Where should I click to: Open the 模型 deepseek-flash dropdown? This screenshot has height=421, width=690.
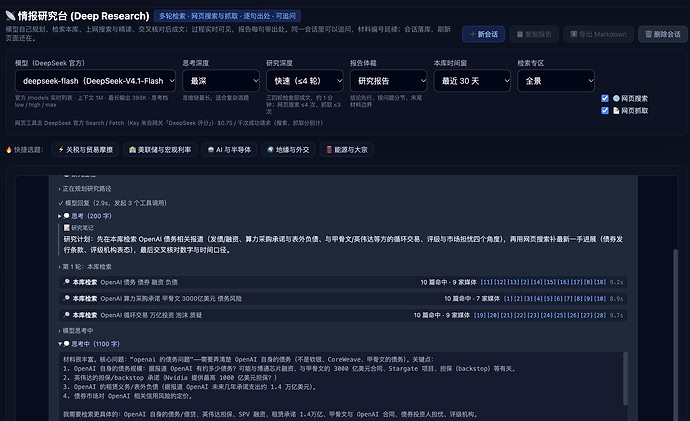tap(95, 81)
